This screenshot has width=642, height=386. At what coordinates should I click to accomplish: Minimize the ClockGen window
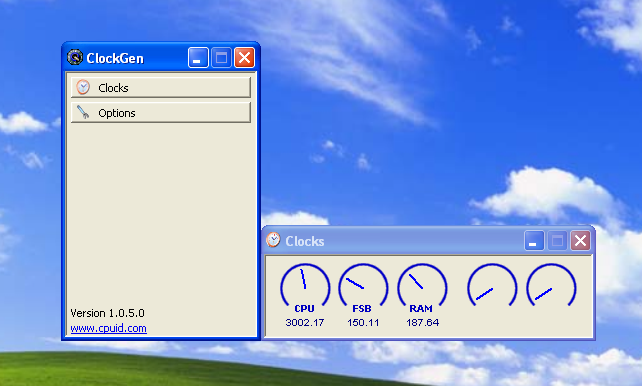[x=198, y=57]
